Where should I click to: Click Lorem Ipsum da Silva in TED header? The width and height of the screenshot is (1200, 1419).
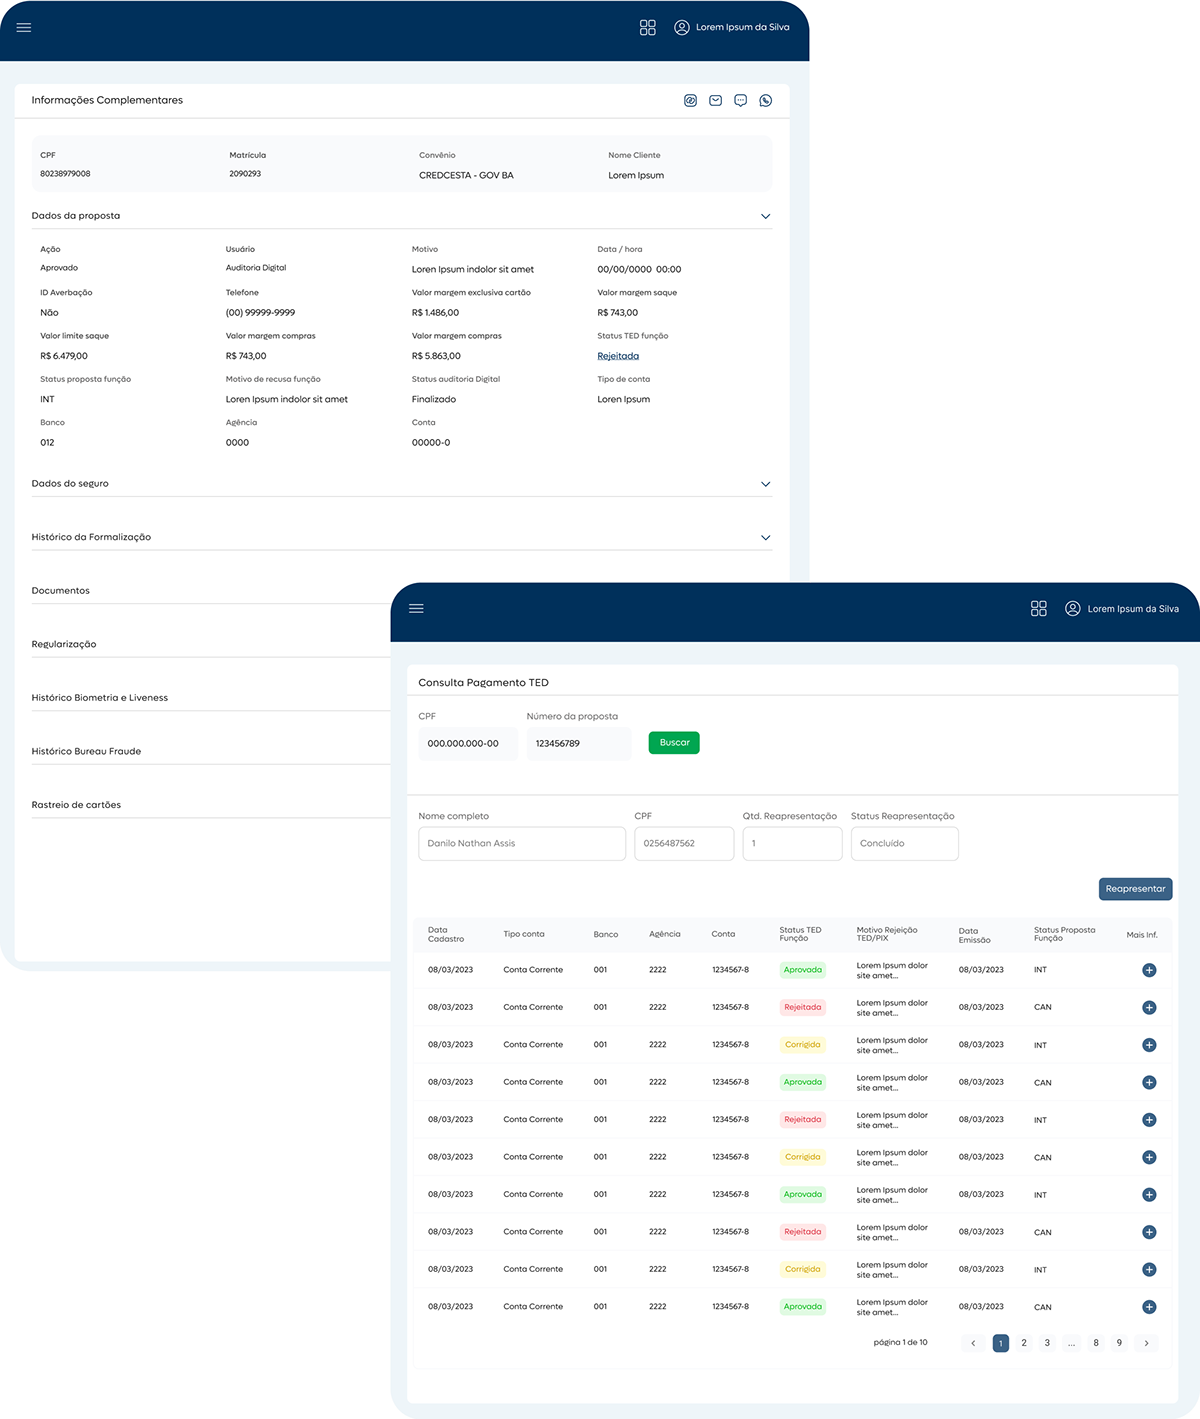click(x=1133, y=609)
